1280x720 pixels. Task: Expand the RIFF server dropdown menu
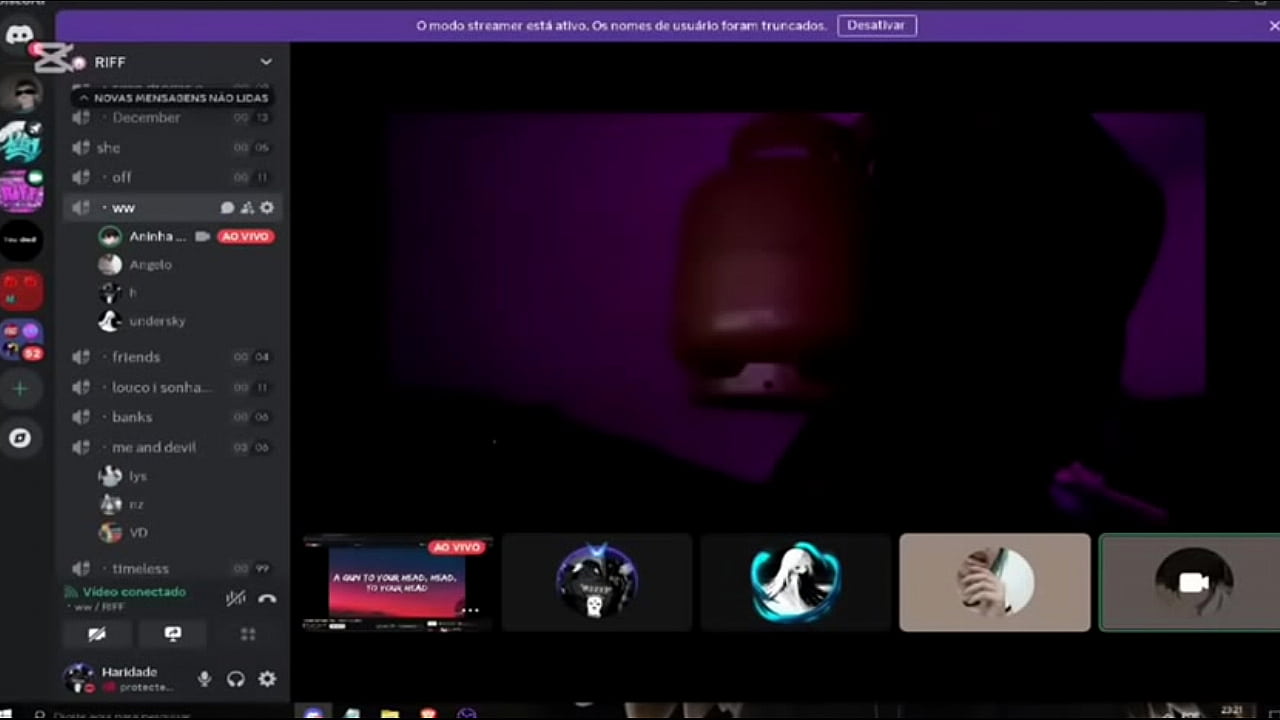tap(266, 62)
